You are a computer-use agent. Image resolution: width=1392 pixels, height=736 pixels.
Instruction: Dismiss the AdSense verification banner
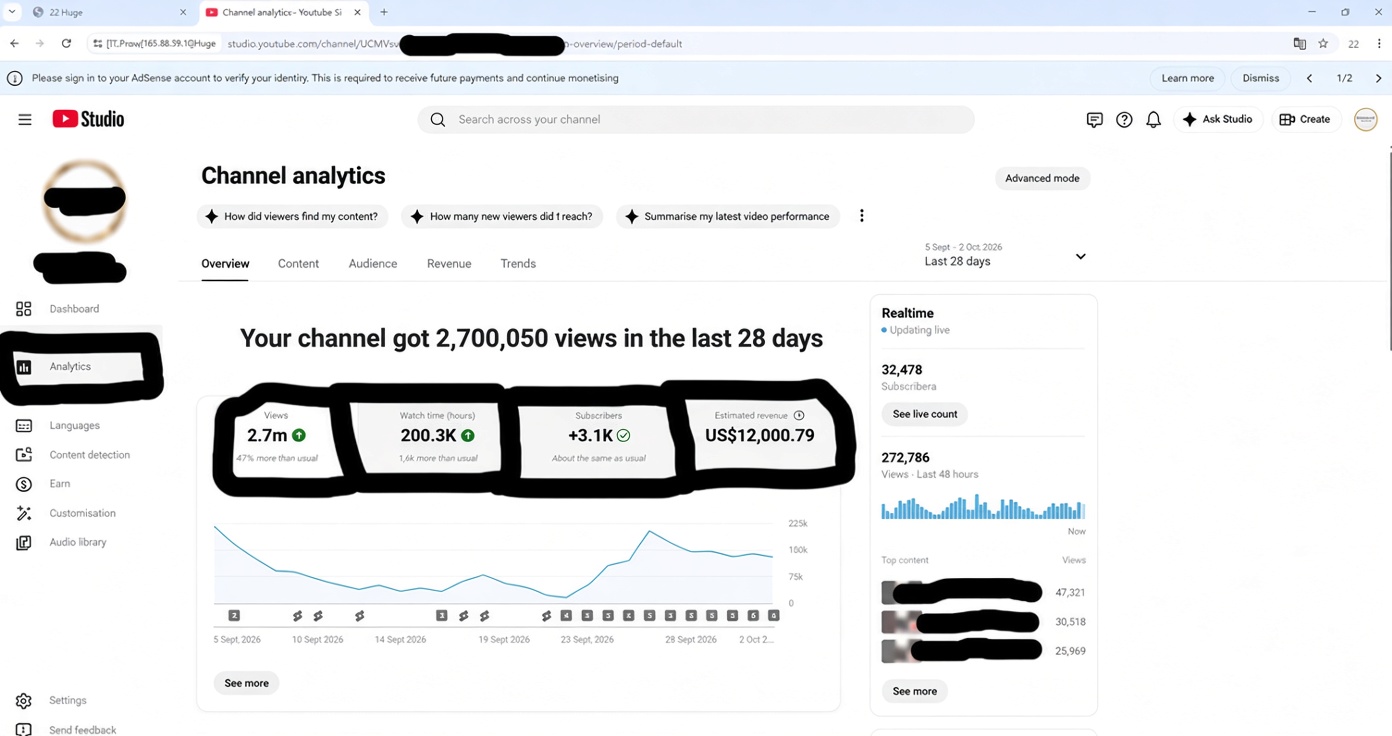pos(1261,78)
